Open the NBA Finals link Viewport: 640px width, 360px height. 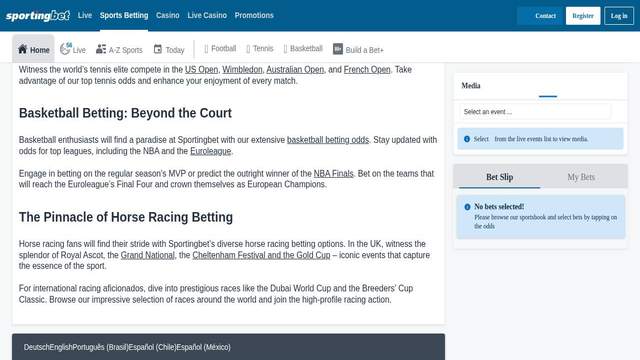coord(333,174)
